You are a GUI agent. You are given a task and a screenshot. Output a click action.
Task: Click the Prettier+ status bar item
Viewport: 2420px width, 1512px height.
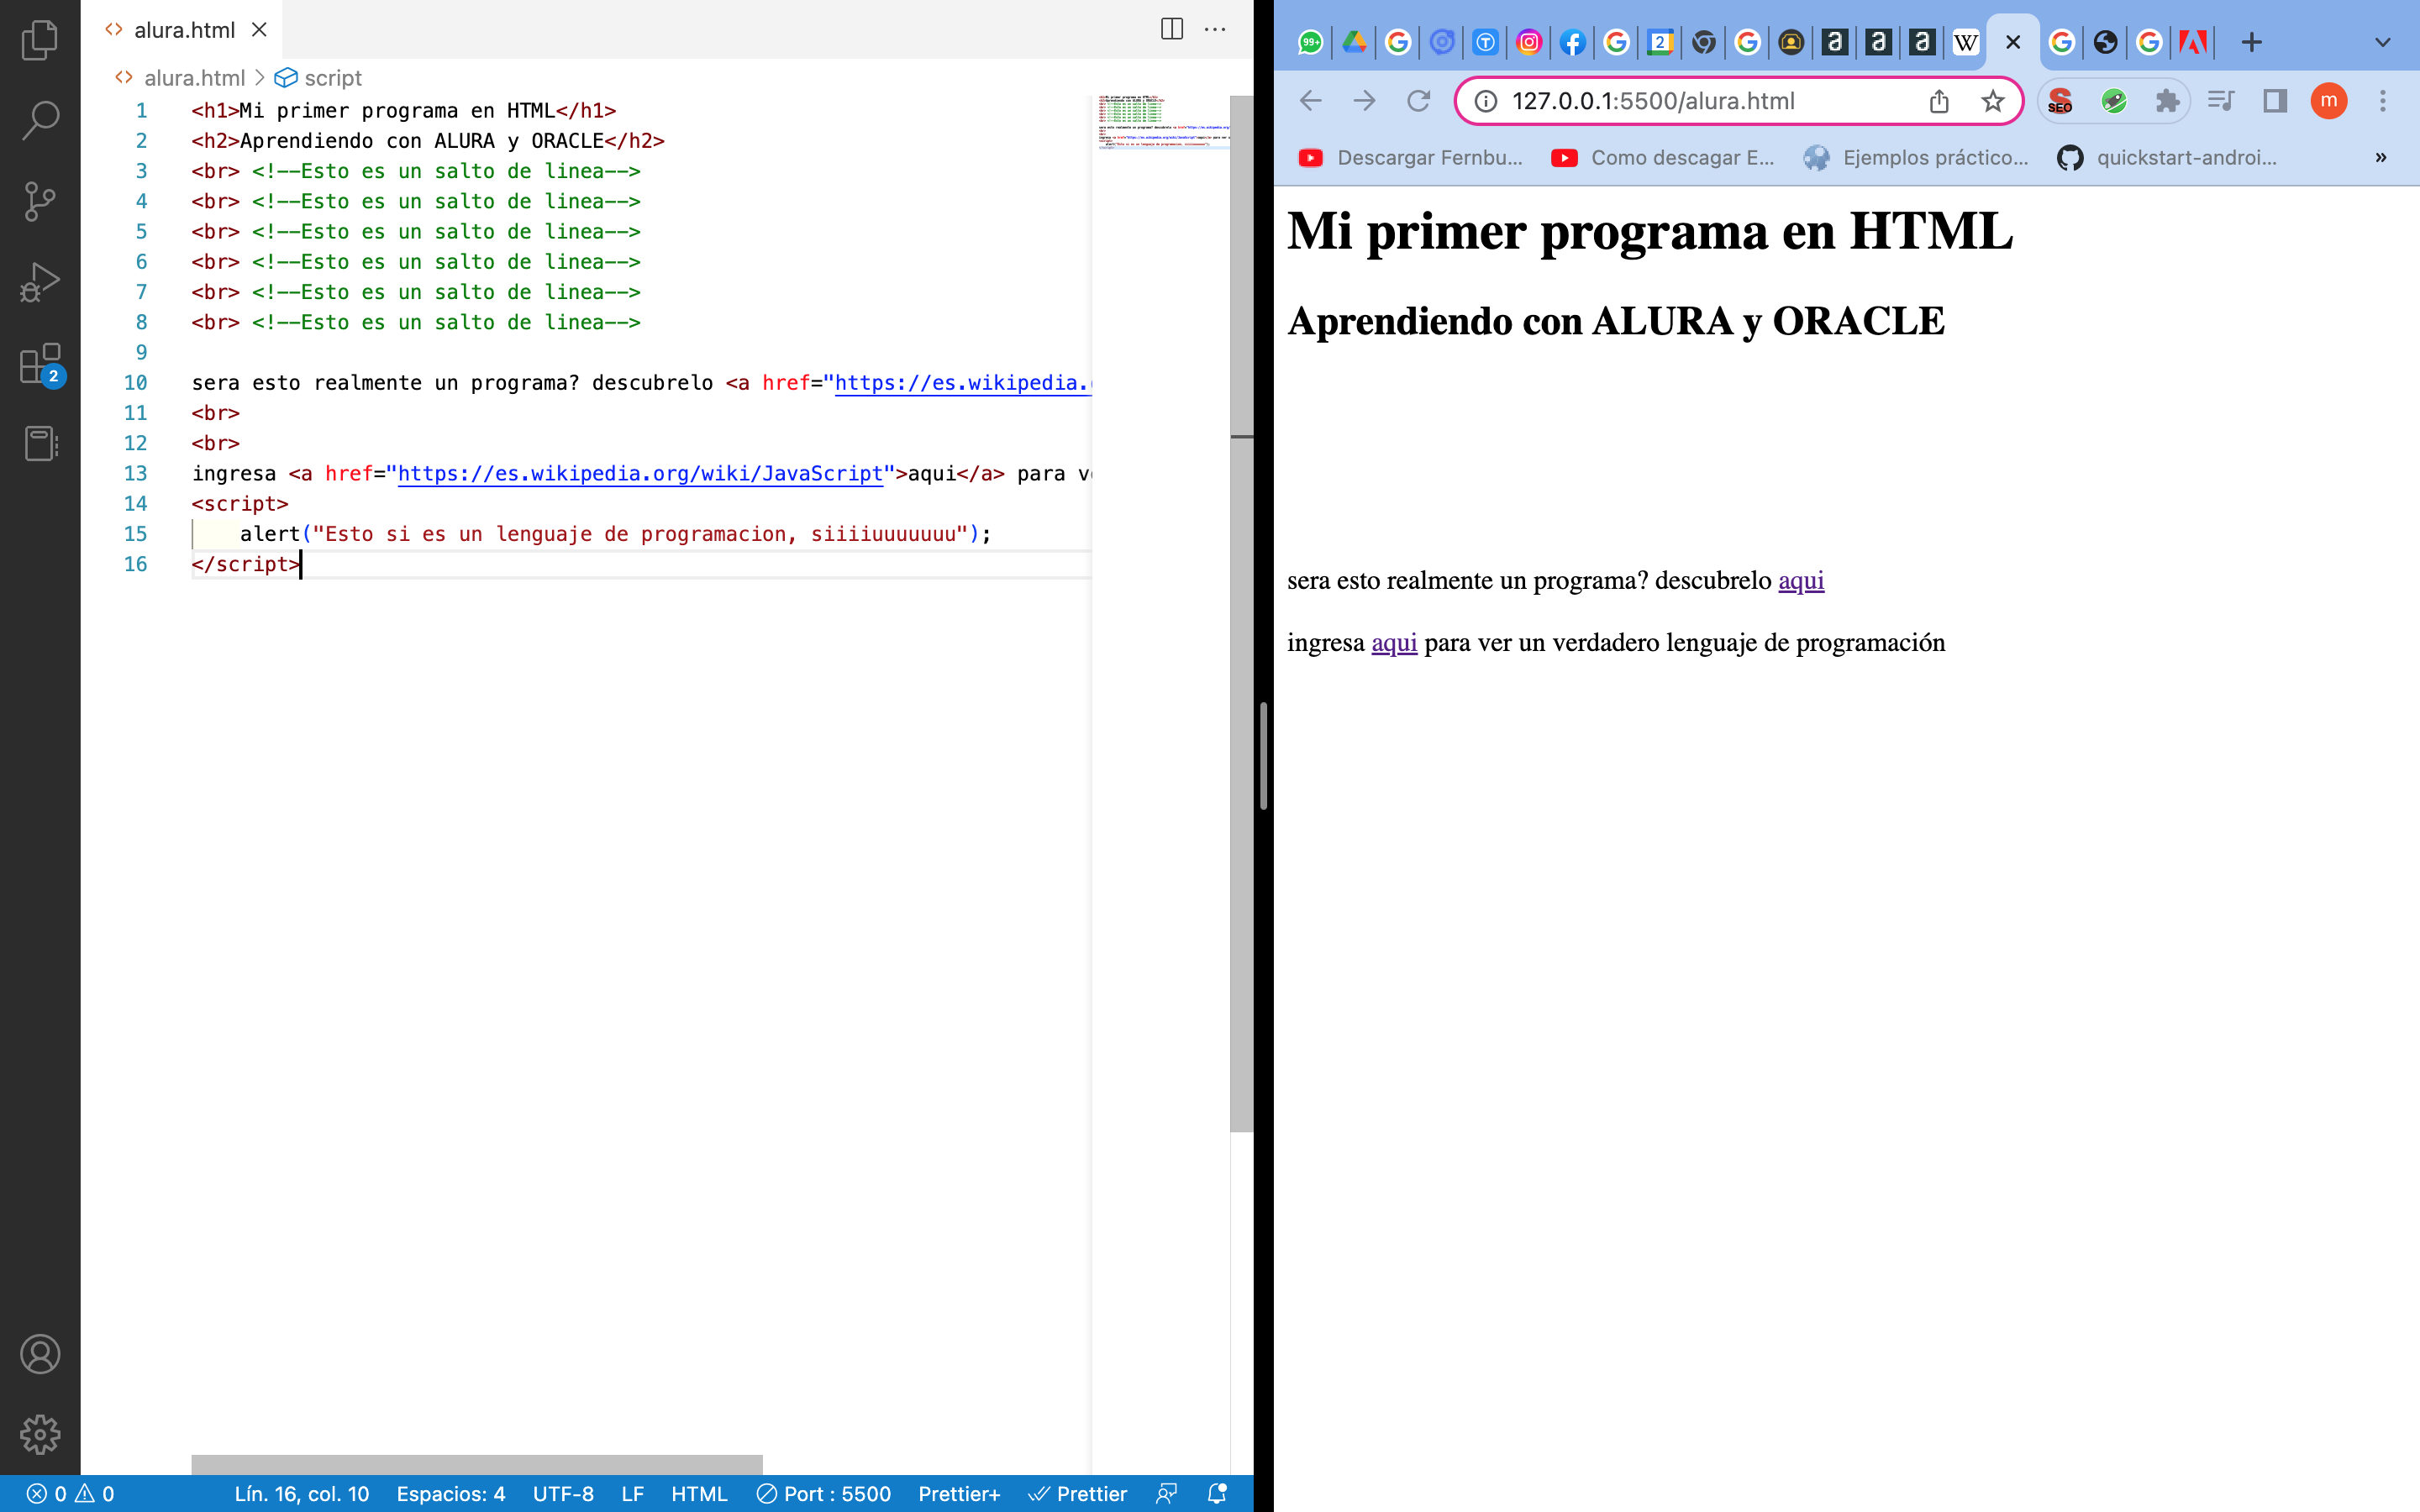[x=959, y=1494]
